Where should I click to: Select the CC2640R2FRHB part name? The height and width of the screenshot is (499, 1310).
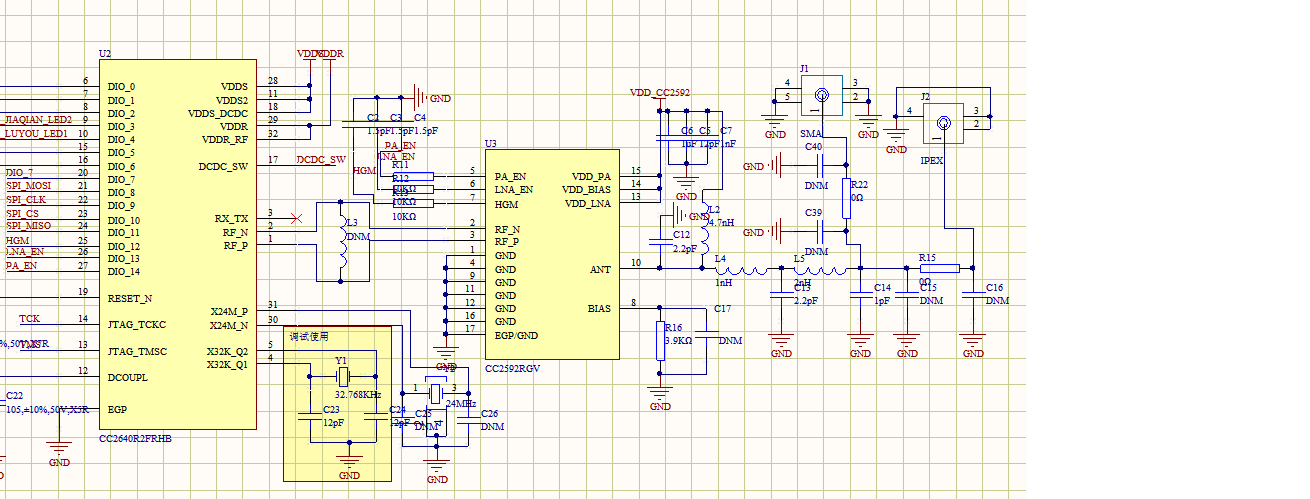point(136,439)
